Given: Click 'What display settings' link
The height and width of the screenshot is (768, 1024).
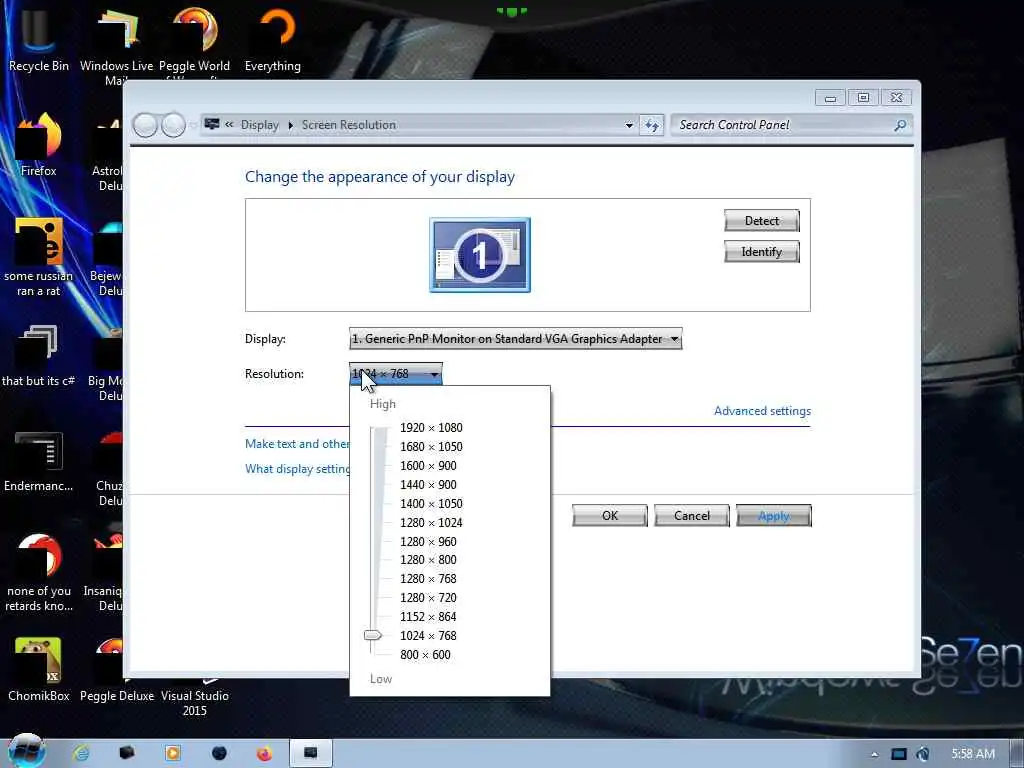Looking at the screenshot, I should 297,469.
